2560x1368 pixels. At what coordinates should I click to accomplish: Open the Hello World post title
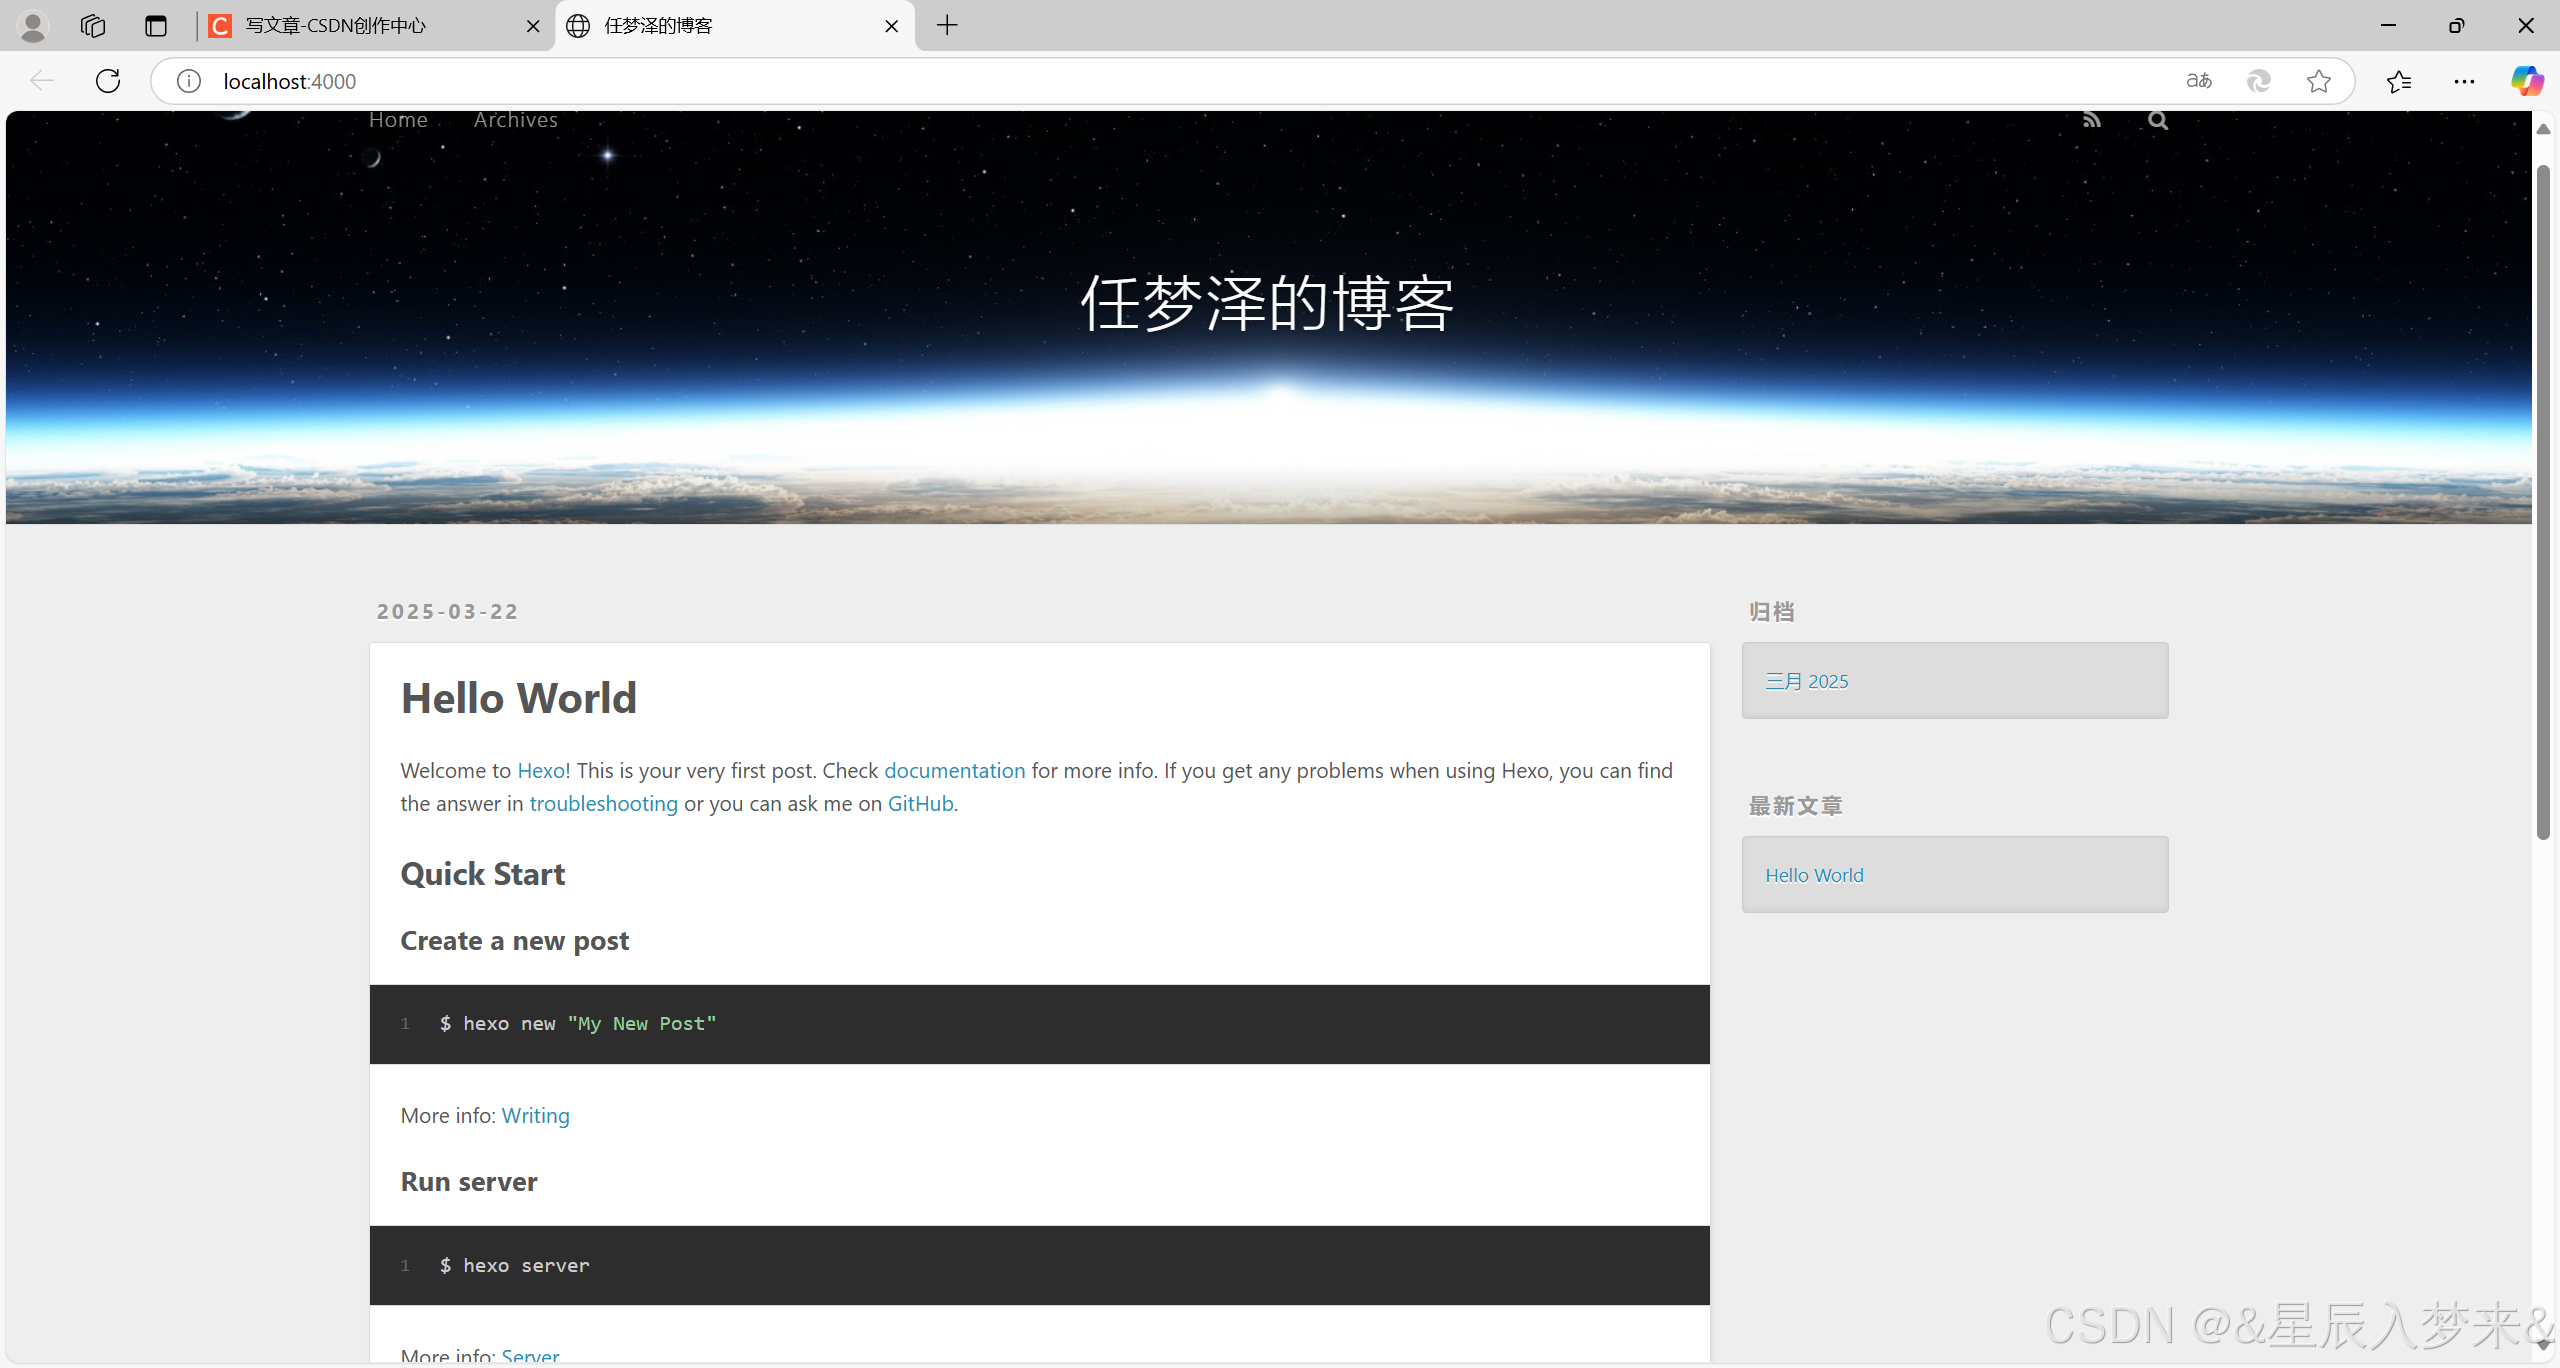tap(518, 698)
